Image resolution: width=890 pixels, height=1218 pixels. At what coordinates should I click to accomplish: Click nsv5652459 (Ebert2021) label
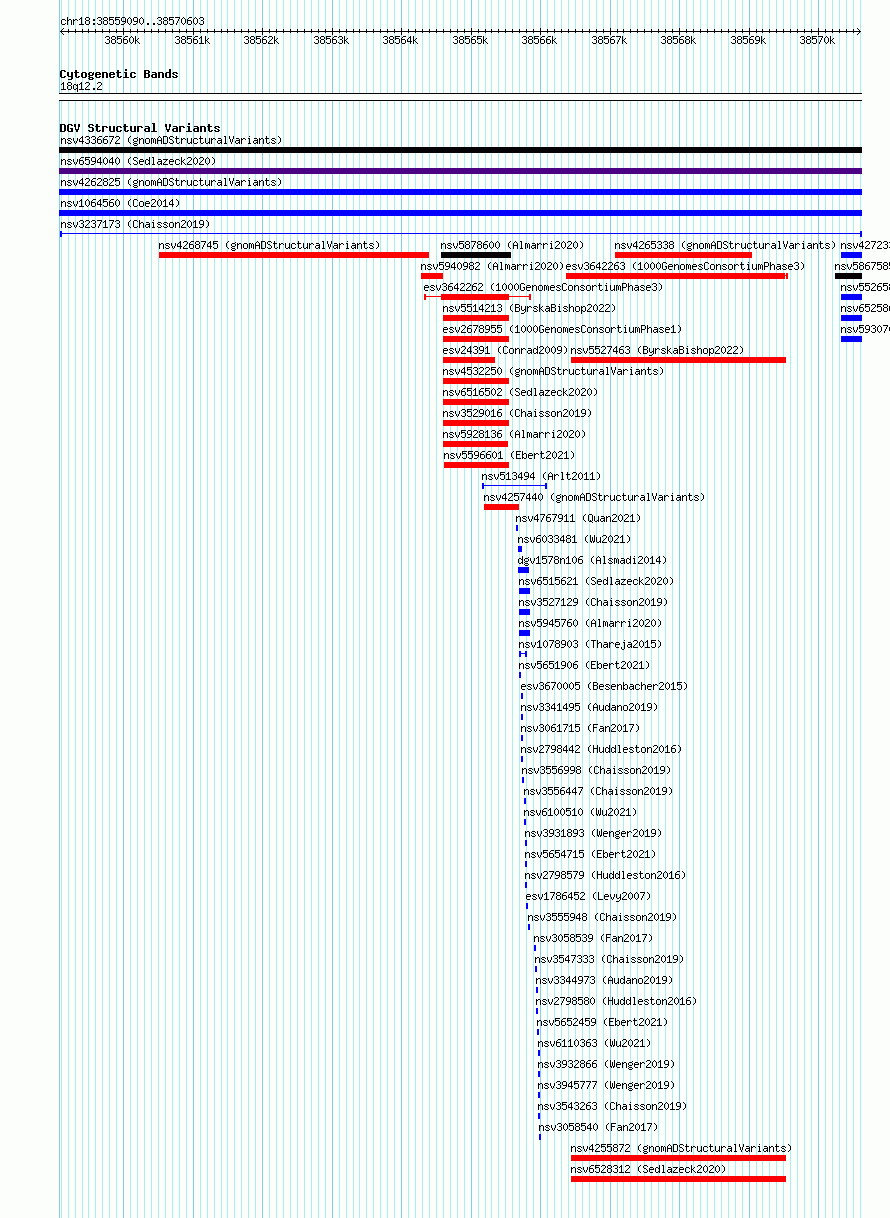(603, 1022)
